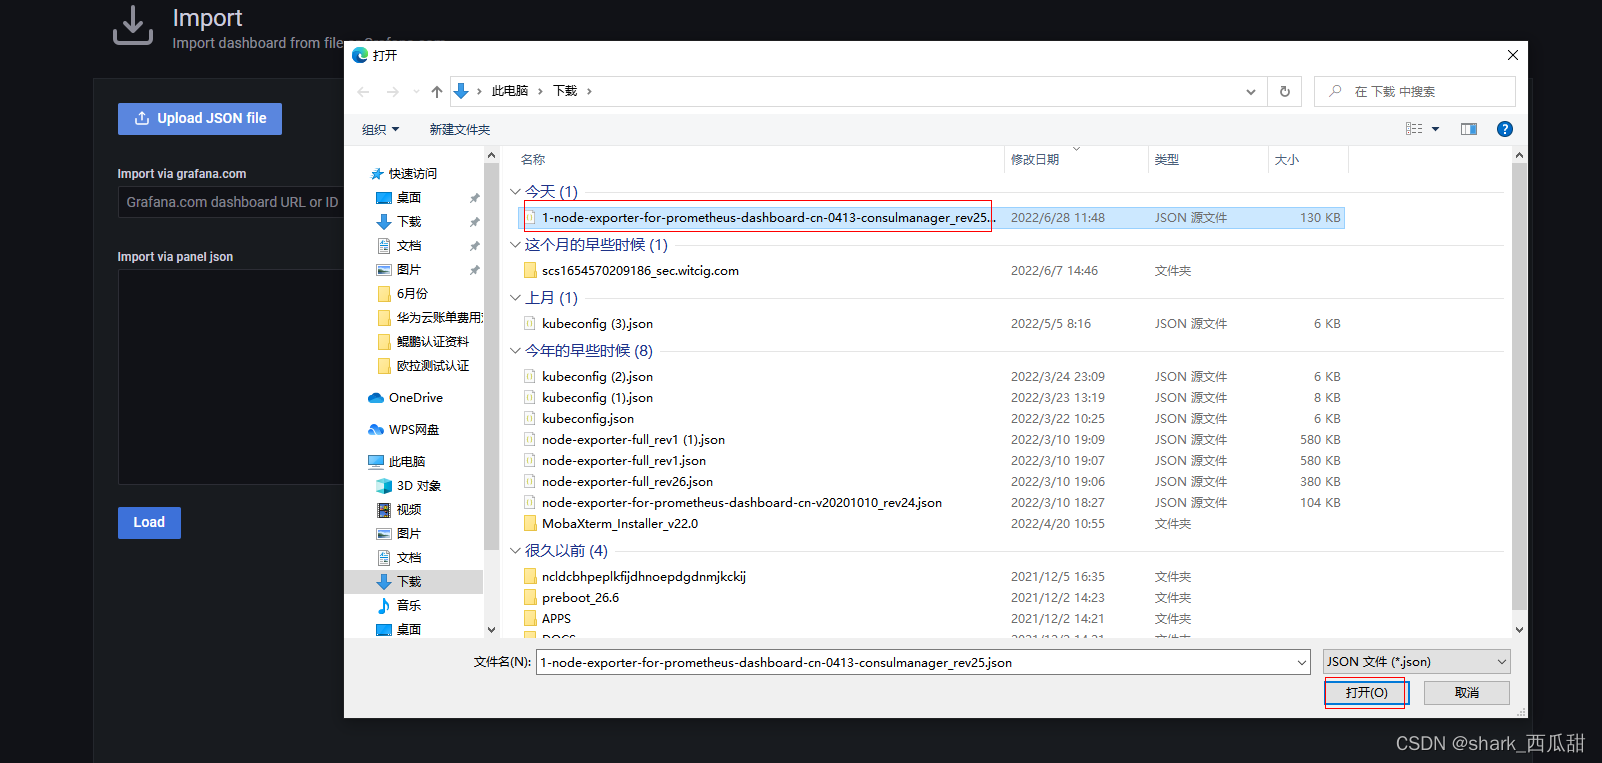Refresh the folder with the refresh icon
The image size is (1602, 763).
point(1285,91)
